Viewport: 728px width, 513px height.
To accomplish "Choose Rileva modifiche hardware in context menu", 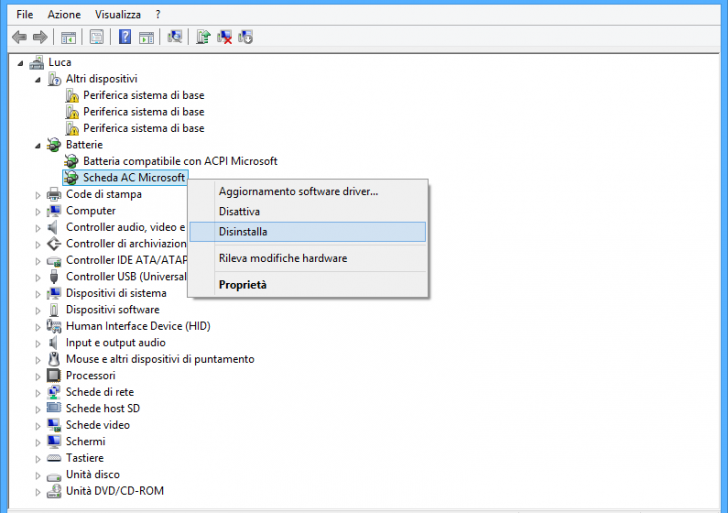I will click(x=307, y=258).
